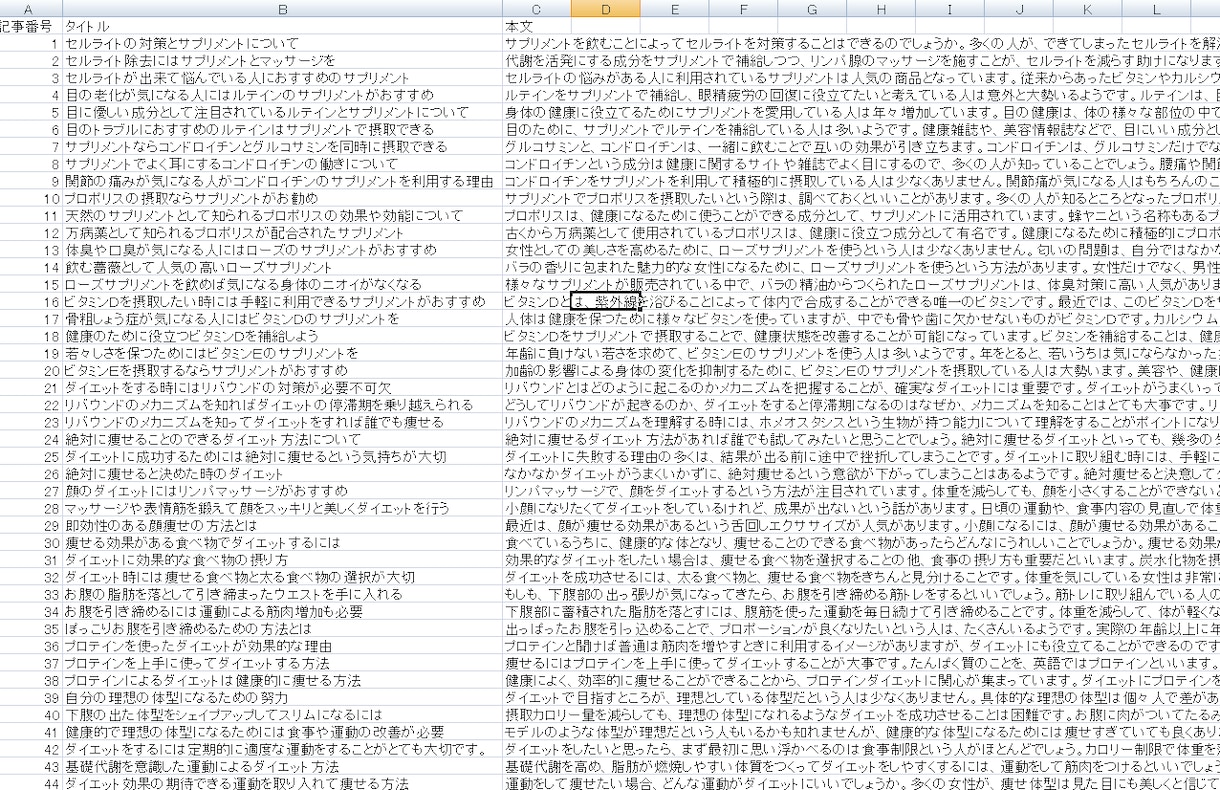Click body text starting "ビタミンDは、紫外線を浴びる"
This screenshot has height=790, width=1220.
[x=861, y=301]
